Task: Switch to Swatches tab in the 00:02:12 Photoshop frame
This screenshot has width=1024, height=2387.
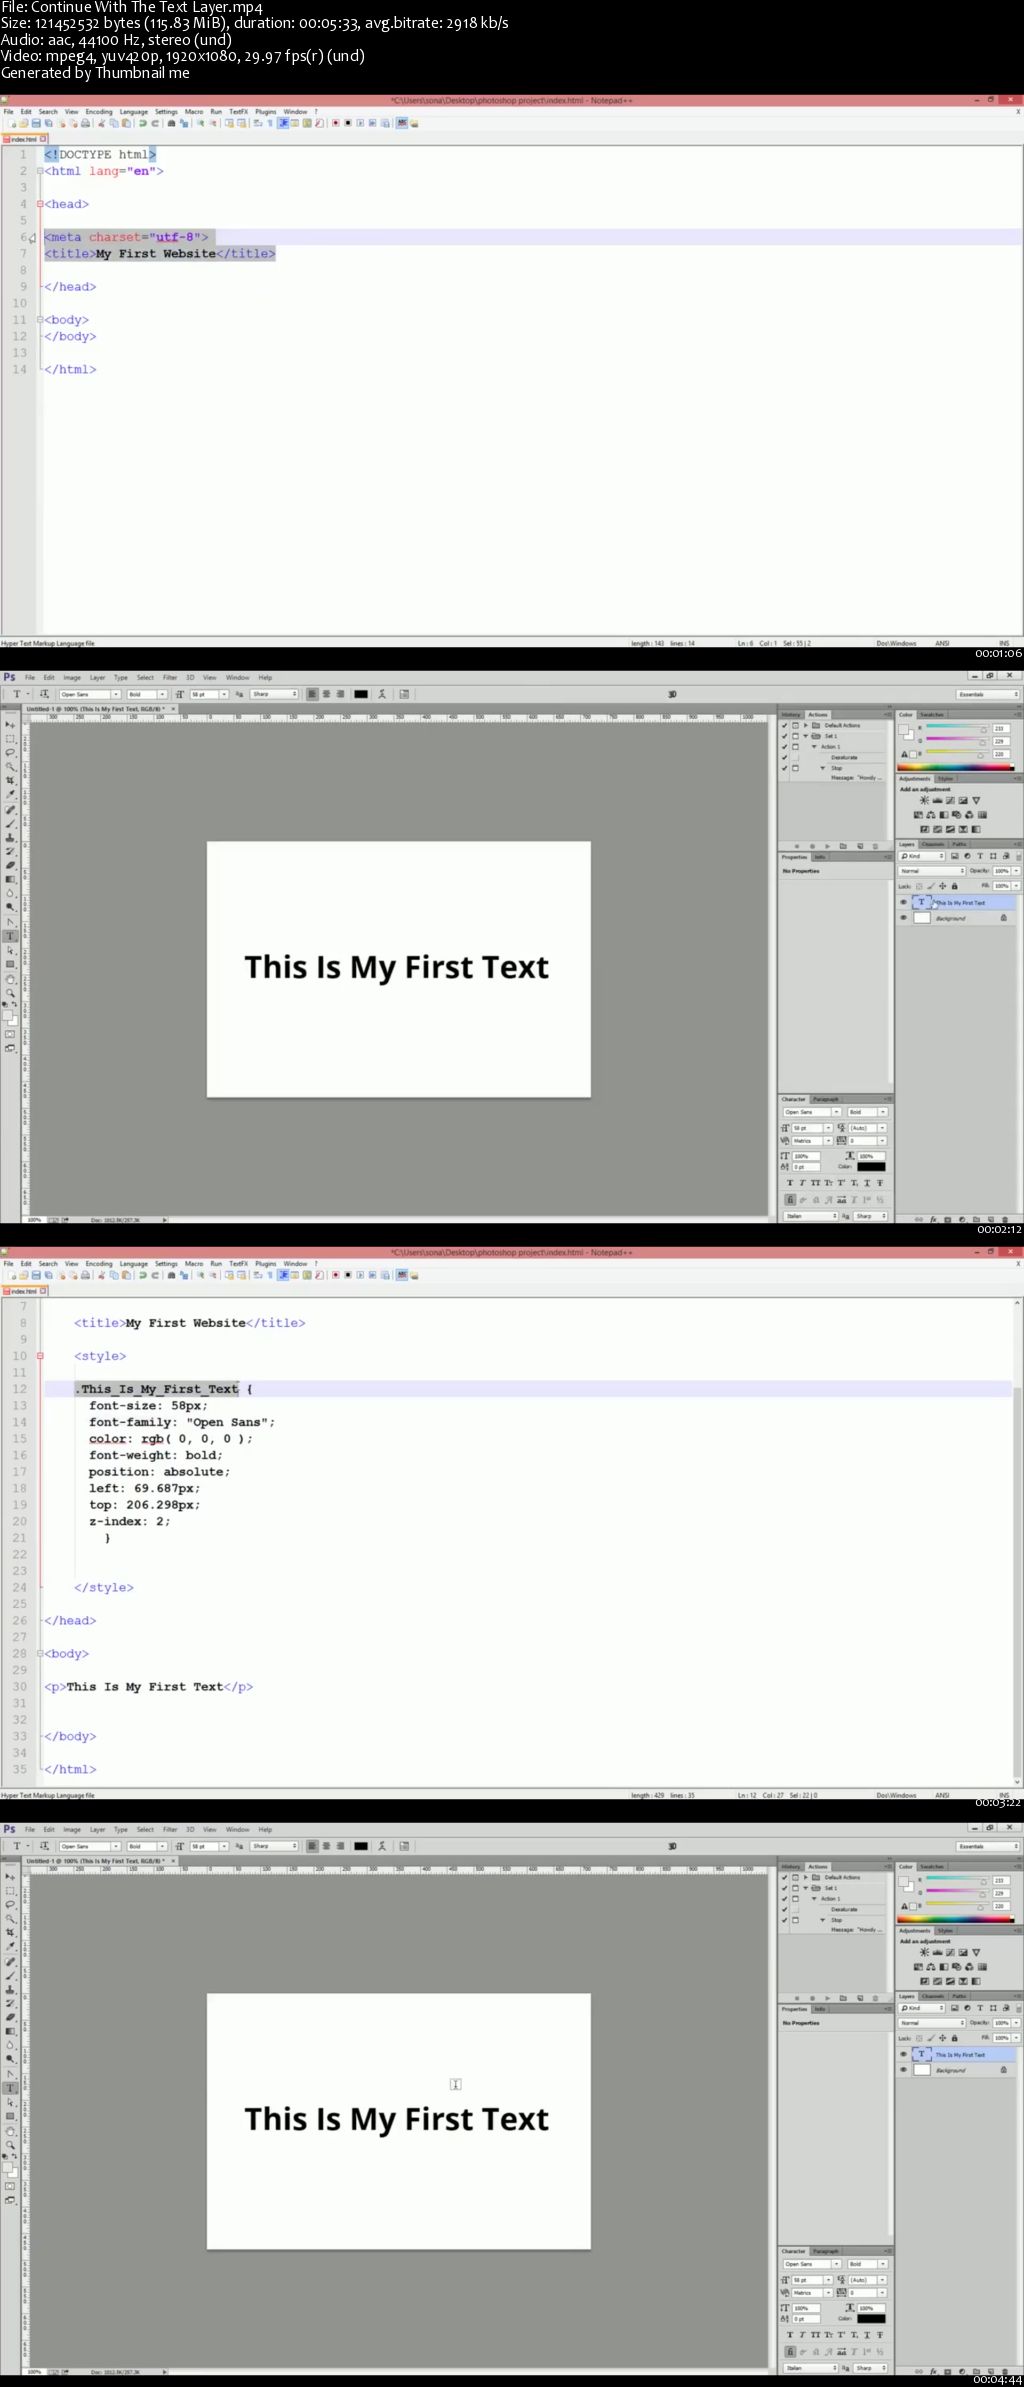Action: pyautogui.click(x=932, y=714)
